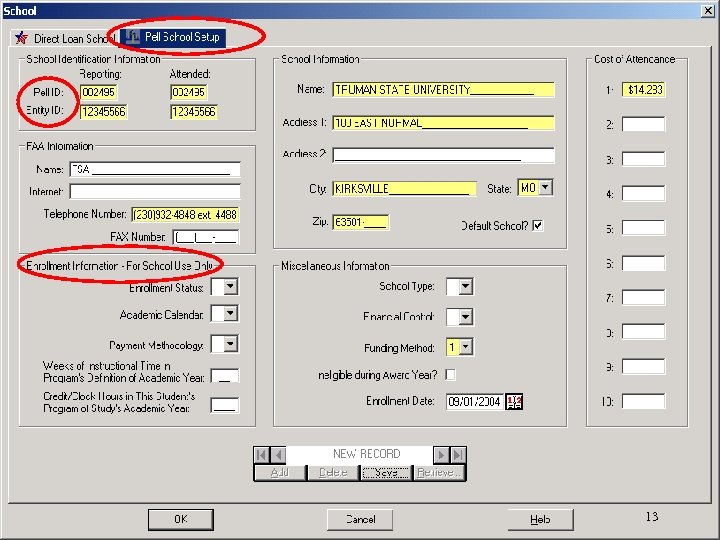Open the School Type dropdown
The height and width of the screenshot is (540, 720).
pyautogui.click(x=466, y=287)
